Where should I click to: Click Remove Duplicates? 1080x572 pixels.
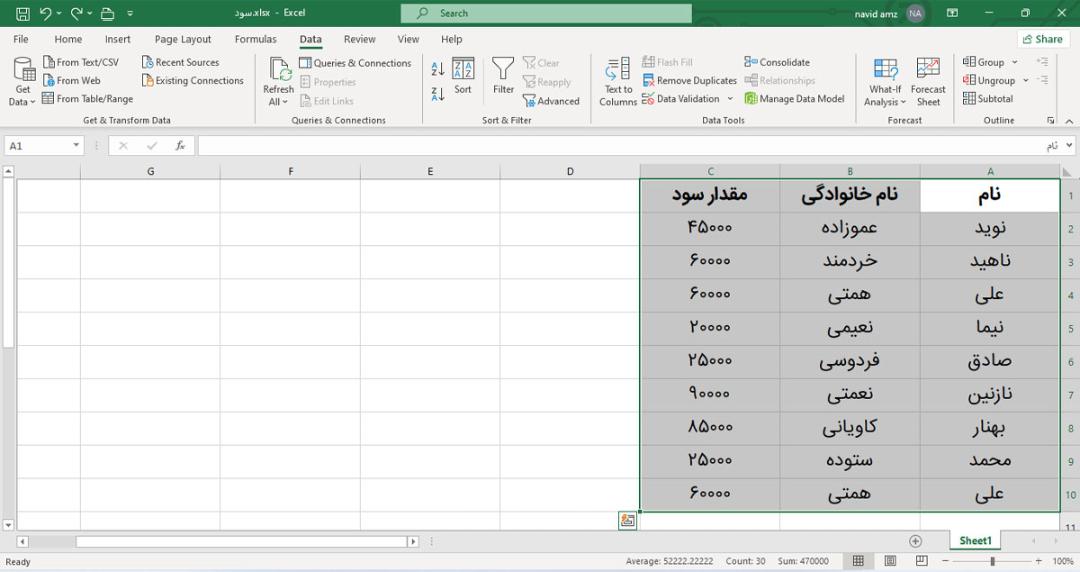tap(689, 81)
